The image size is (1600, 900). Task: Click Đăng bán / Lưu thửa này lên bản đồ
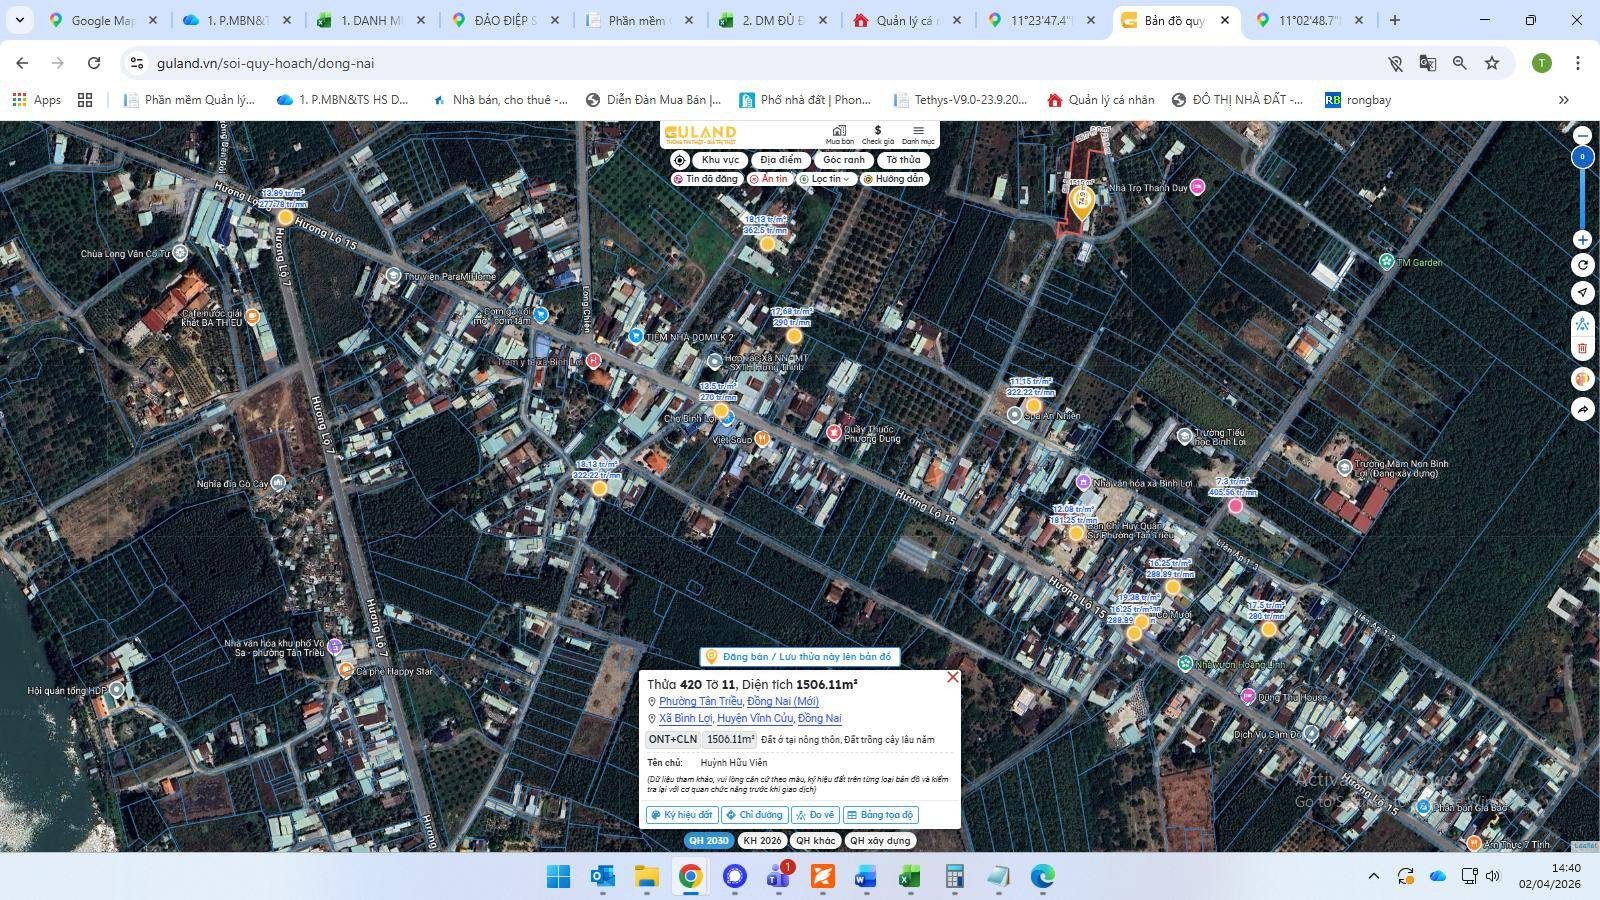[x=799, y=657]
